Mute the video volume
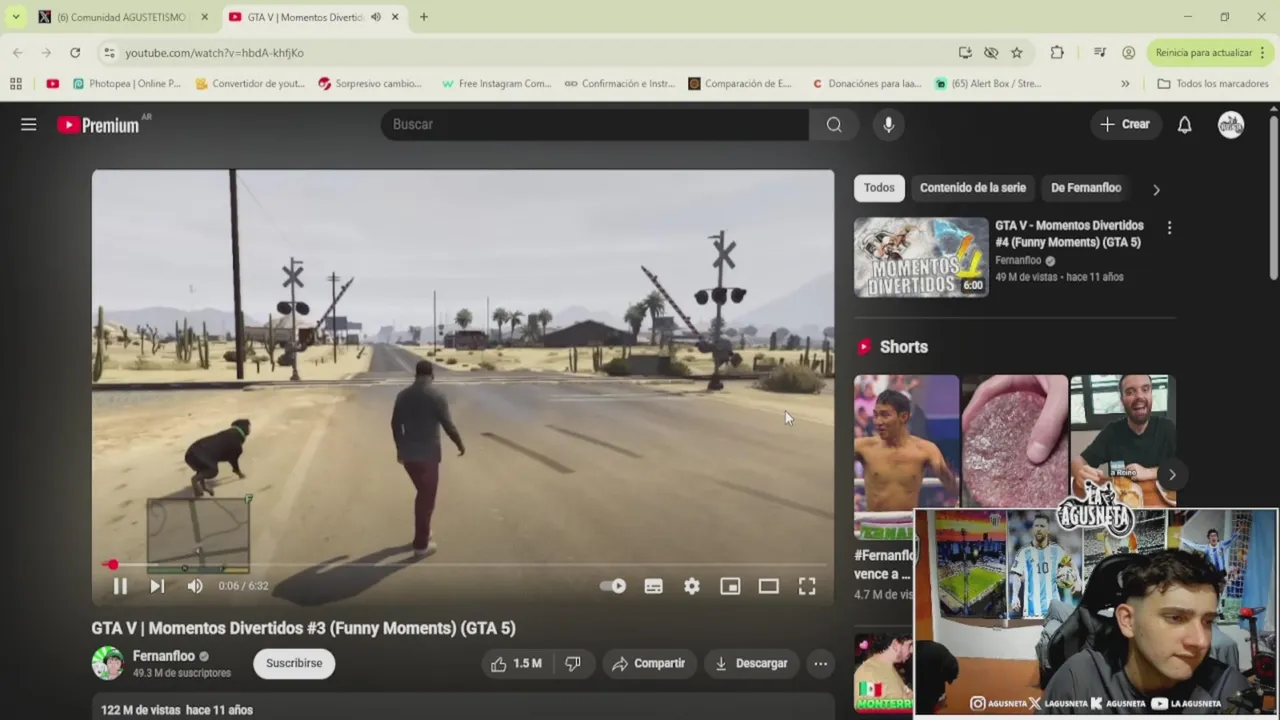The width and height of the screenshot is (1280, 720). coord(195,586)
